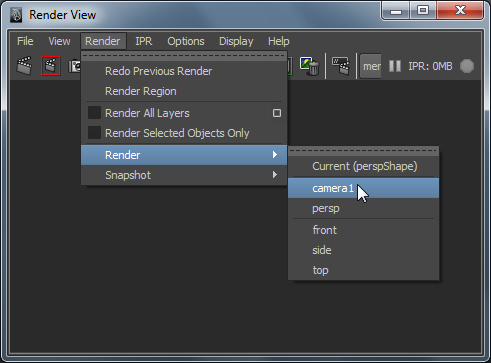Toggle Render Selected Objects Only checkbox
The width and height of the screenshot is (491, 363).
pos(94,133)
